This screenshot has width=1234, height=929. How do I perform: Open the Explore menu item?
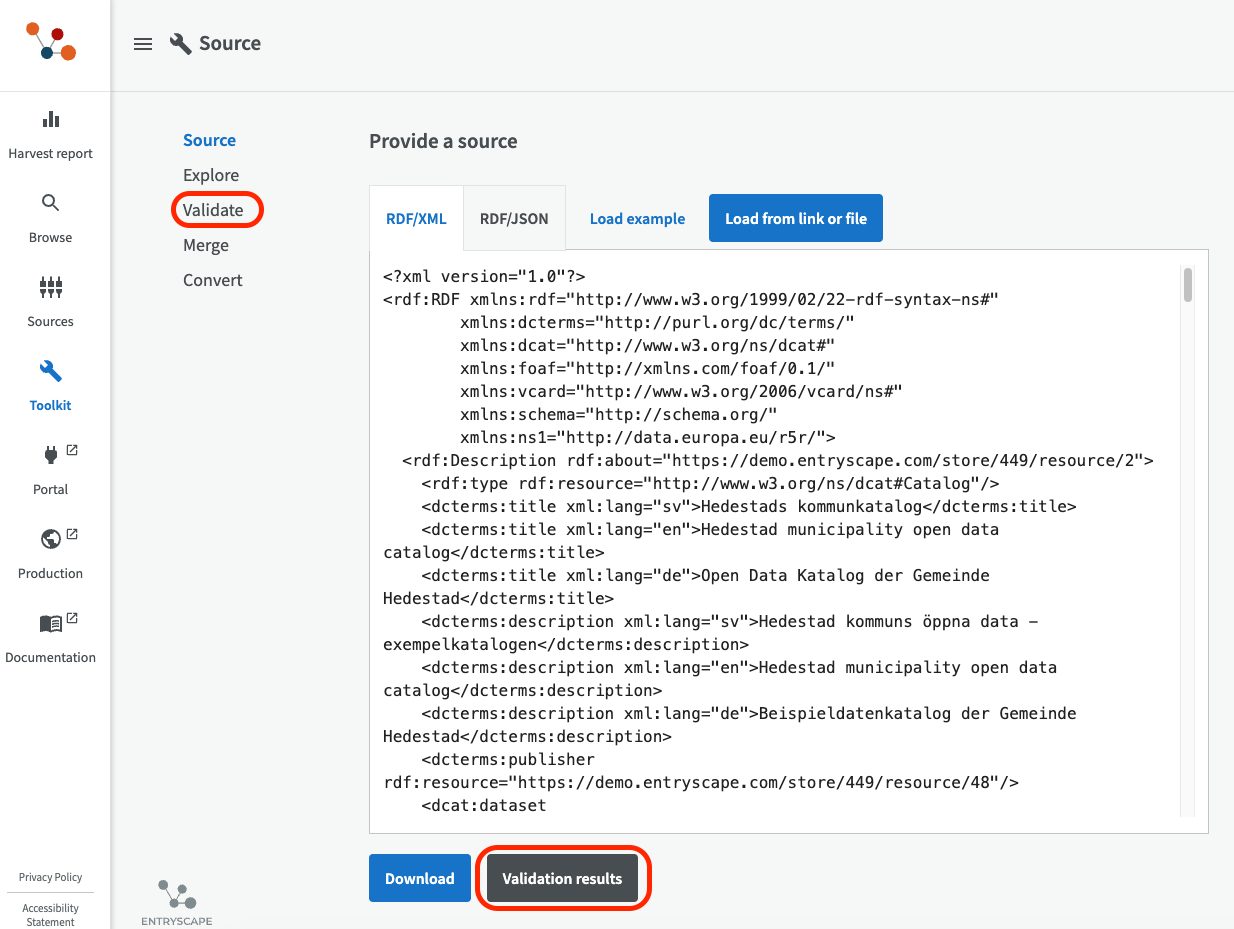(211, 175)
